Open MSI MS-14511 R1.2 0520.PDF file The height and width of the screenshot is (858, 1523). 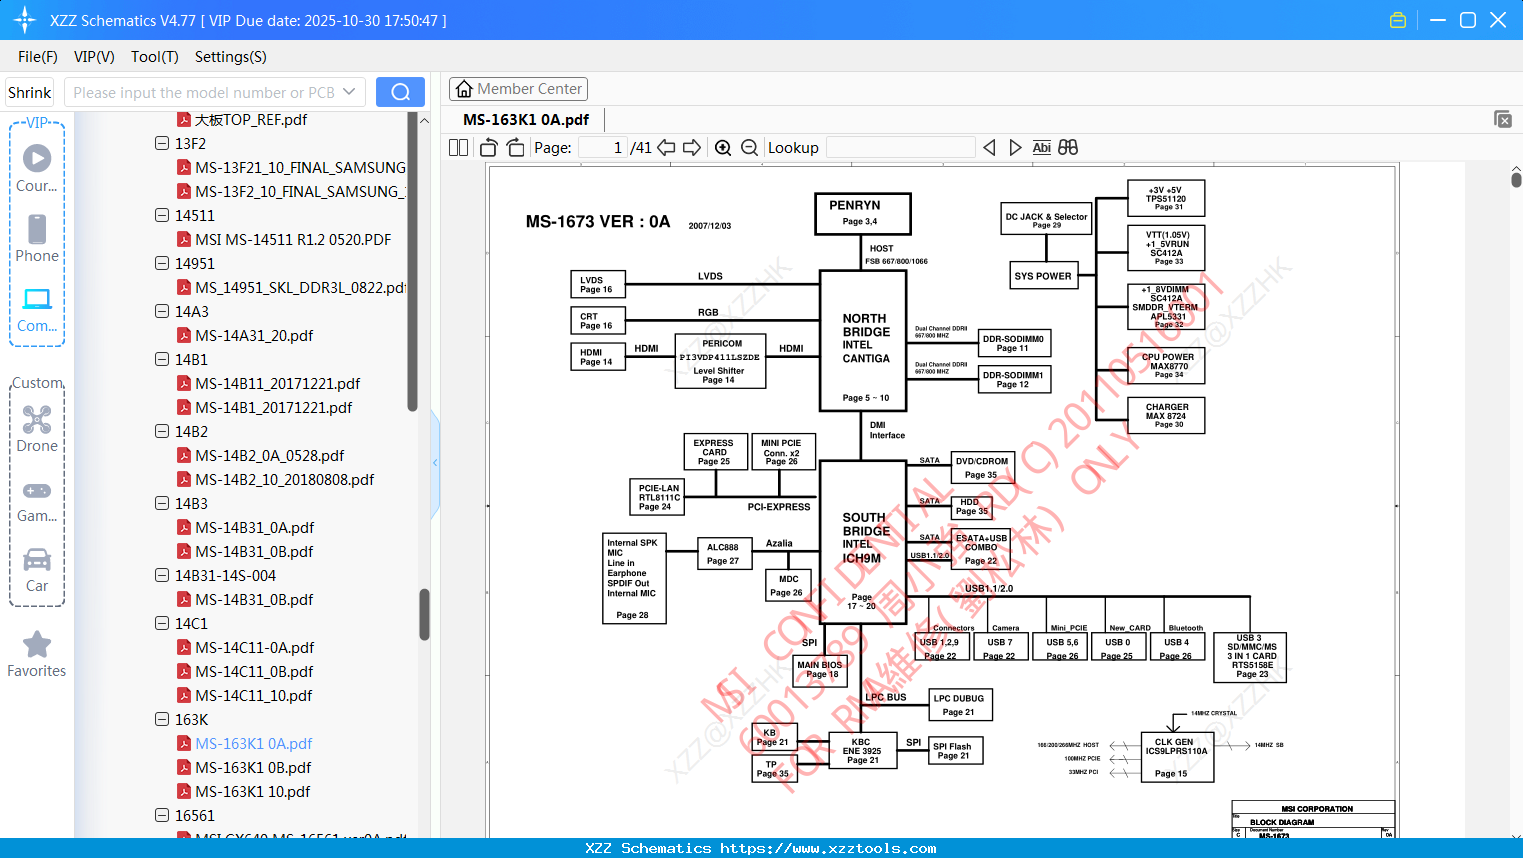tap(293, 240)
